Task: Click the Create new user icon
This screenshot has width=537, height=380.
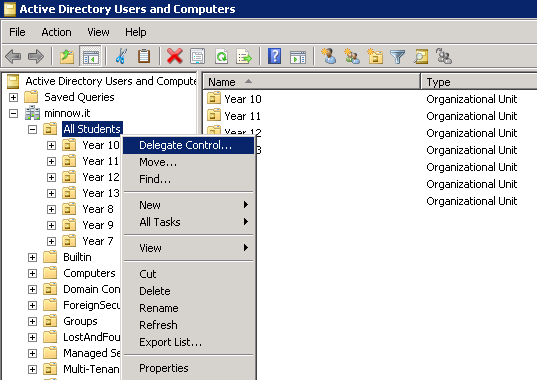Action: pyautogui.click(x=329, y=56)
